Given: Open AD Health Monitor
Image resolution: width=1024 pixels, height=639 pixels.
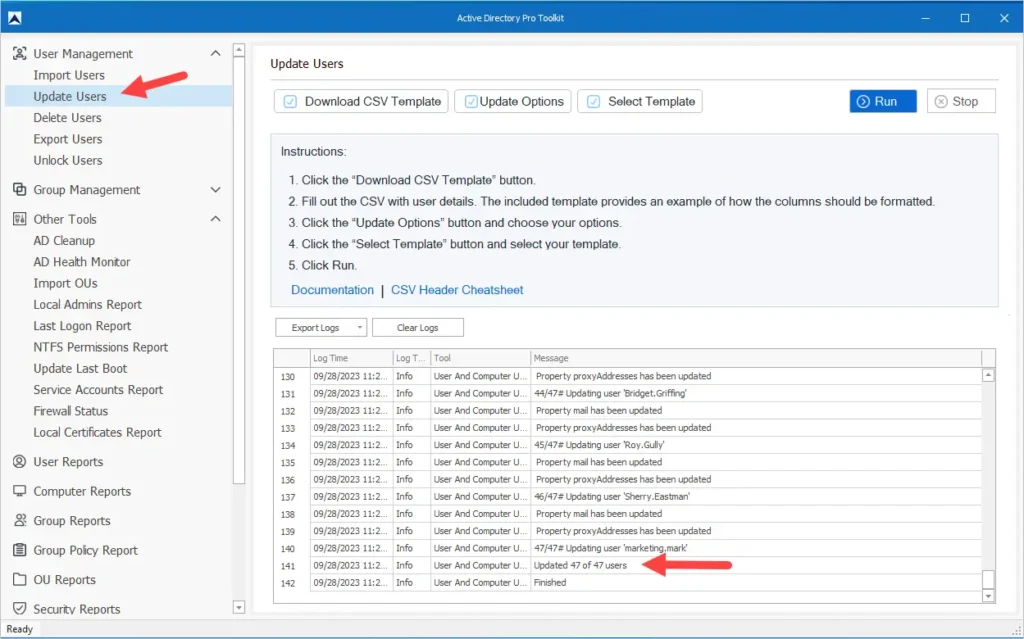Looking at the screenshot, I should pyautogui.click(x=82, y=261).
